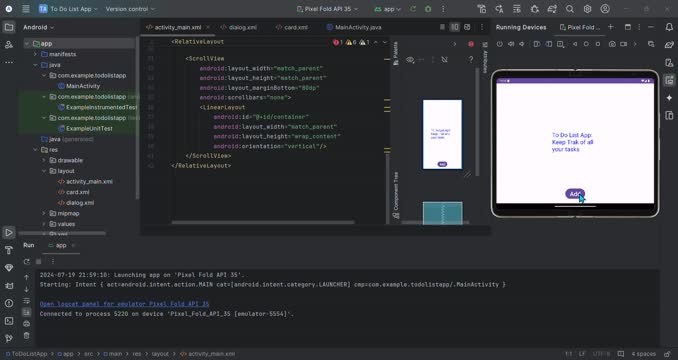678x360 pixels.
Task: Open the Logcat tool window icon
Action: [x=9, y=286]
